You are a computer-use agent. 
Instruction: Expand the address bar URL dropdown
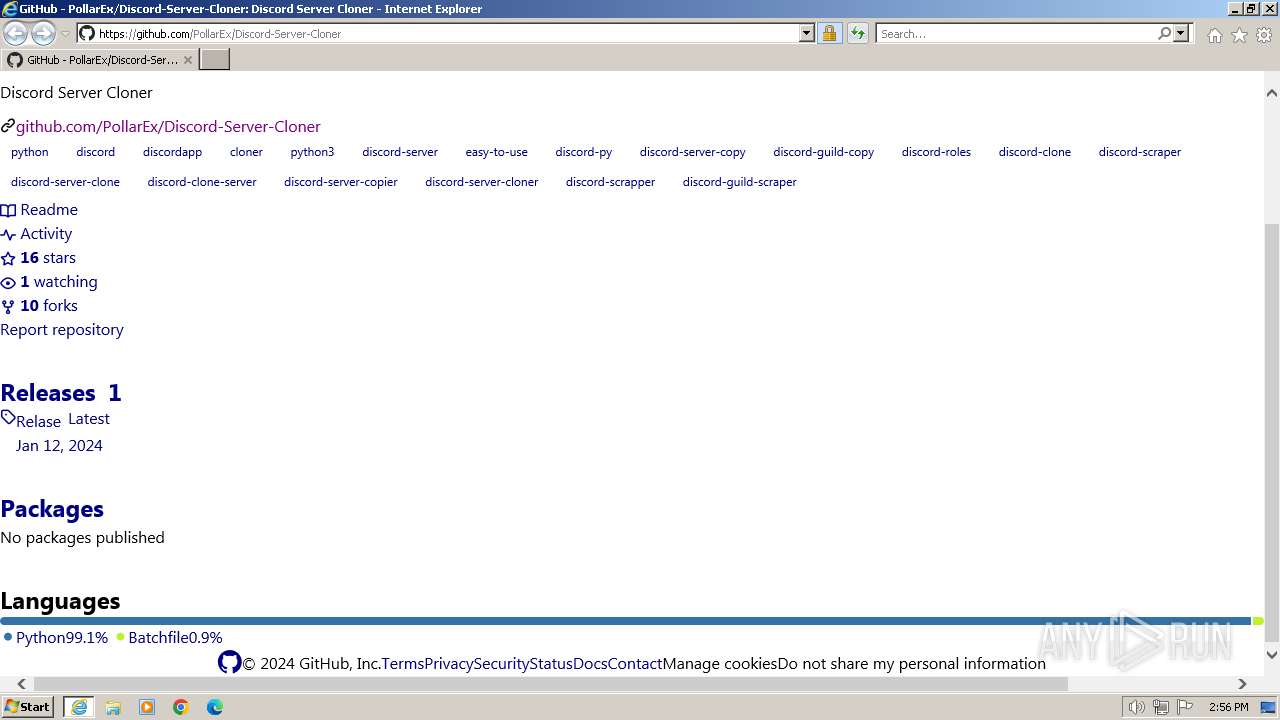(x=807, y=33)
